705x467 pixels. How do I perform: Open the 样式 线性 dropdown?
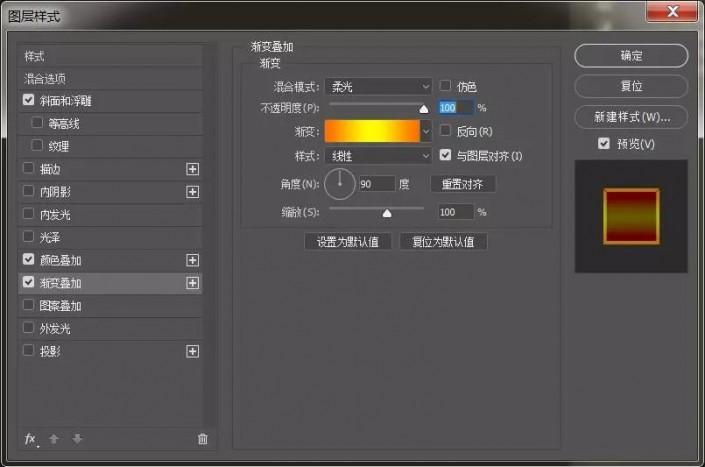click(x=378, y=156)
